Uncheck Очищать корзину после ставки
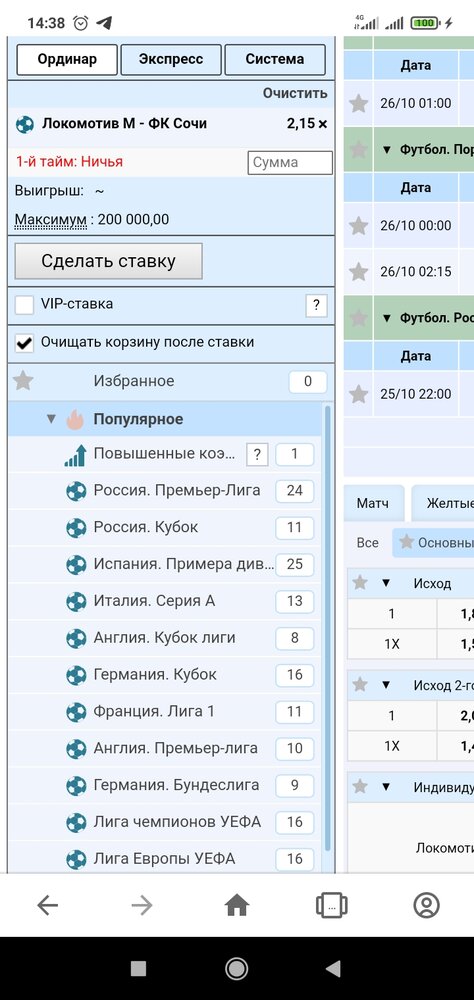Viewport: 474px width, 1000px height. pyautogui.click(x=25, y=343)
